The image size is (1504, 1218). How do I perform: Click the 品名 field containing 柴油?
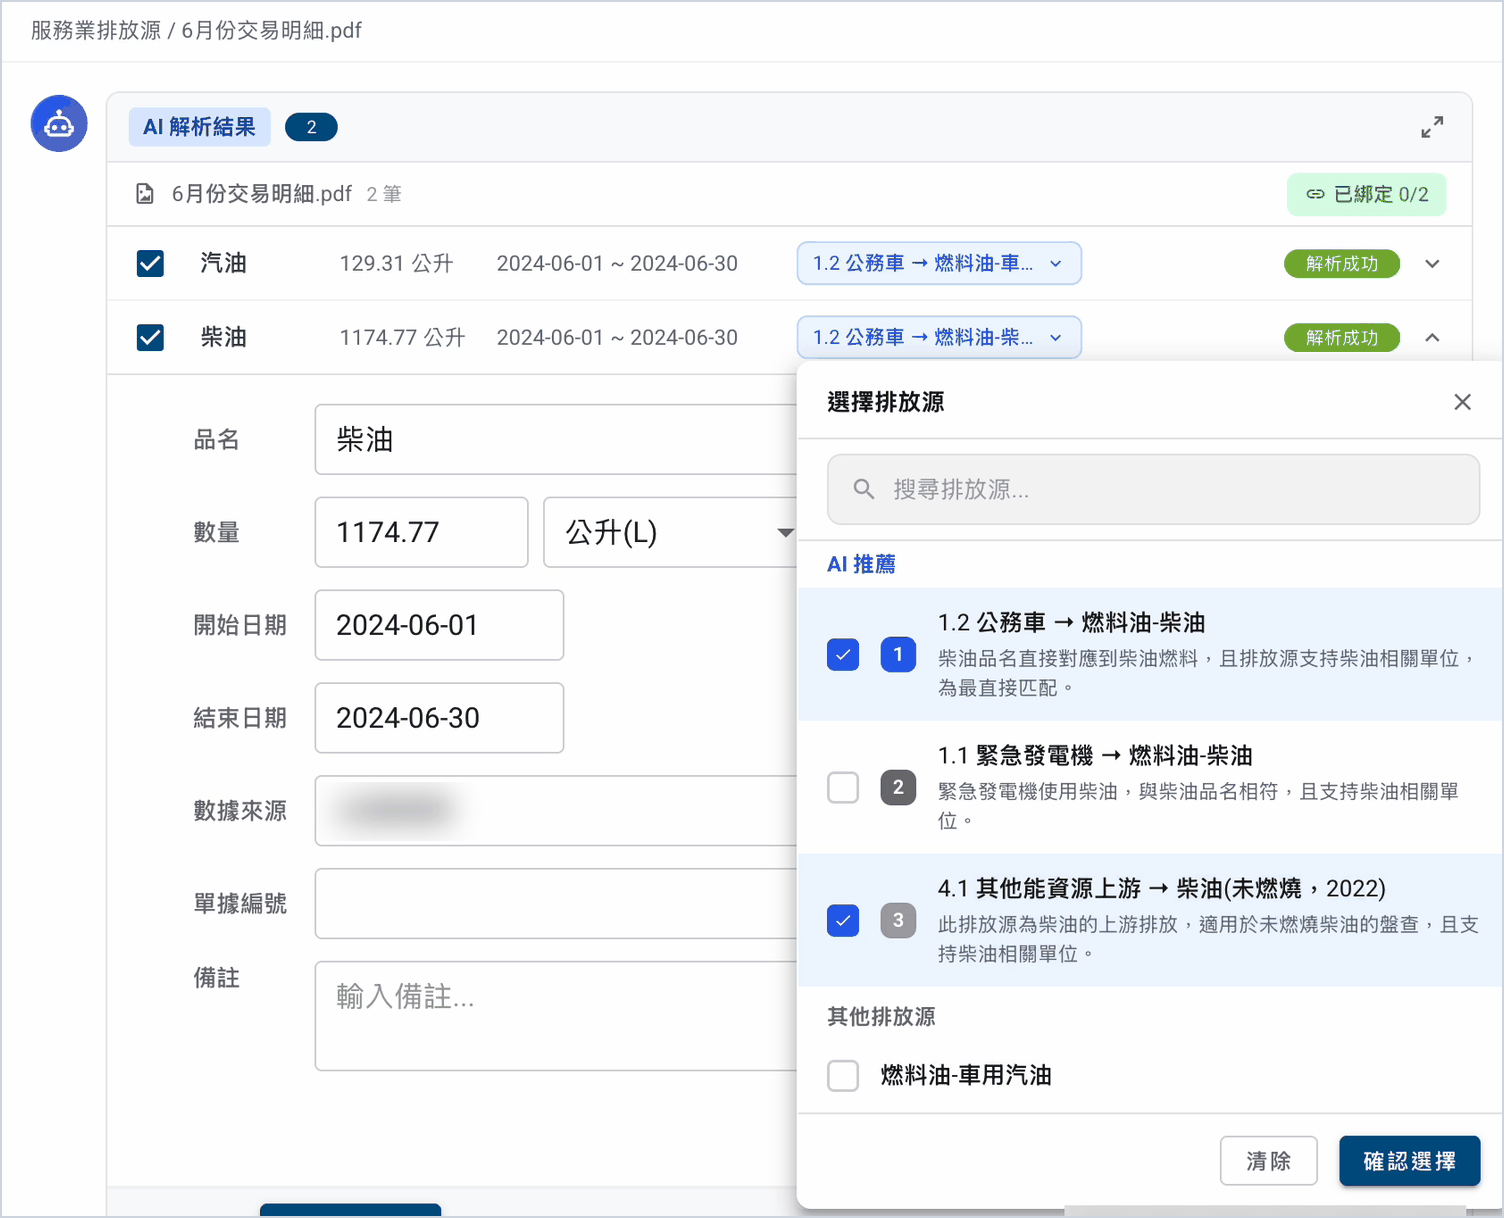point(556,439)
